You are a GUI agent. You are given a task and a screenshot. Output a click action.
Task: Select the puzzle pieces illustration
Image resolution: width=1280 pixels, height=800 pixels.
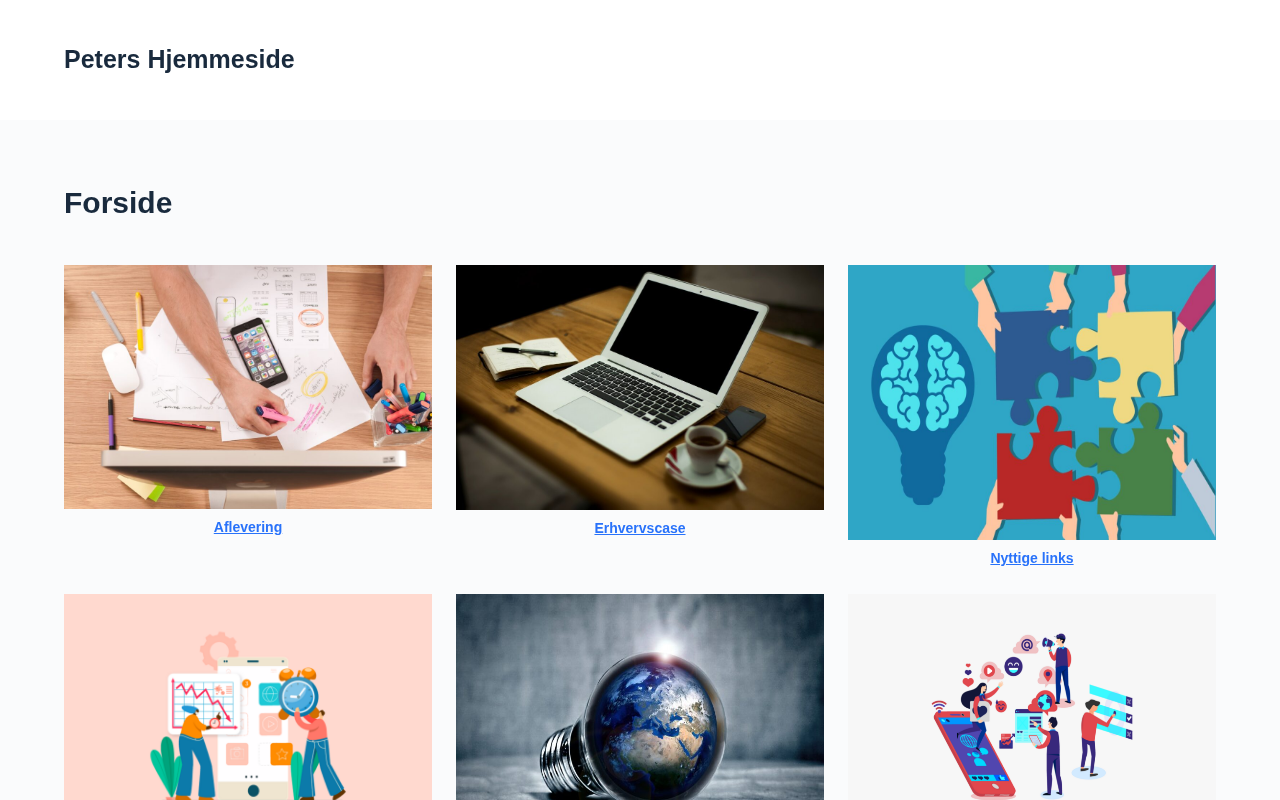(x=1032, y=402)
